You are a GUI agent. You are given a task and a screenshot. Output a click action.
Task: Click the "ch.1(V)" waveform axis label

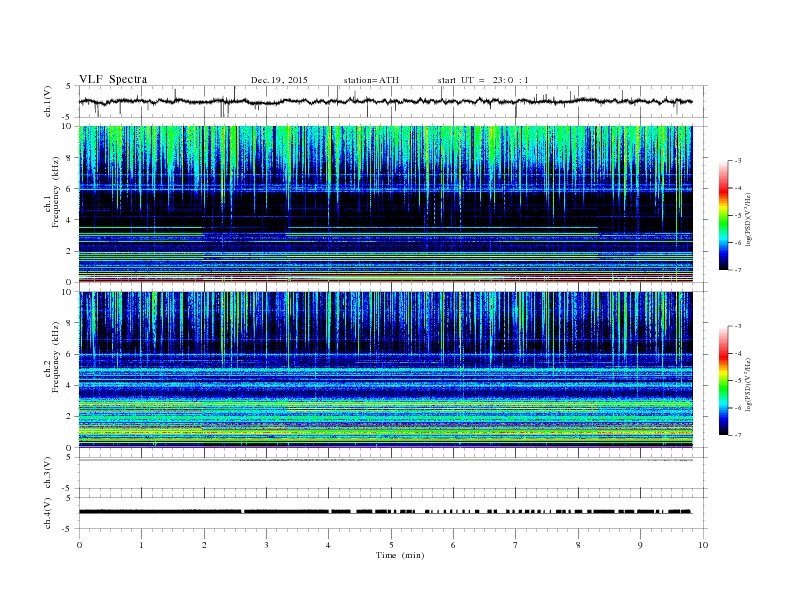click(x=48, y=101)
